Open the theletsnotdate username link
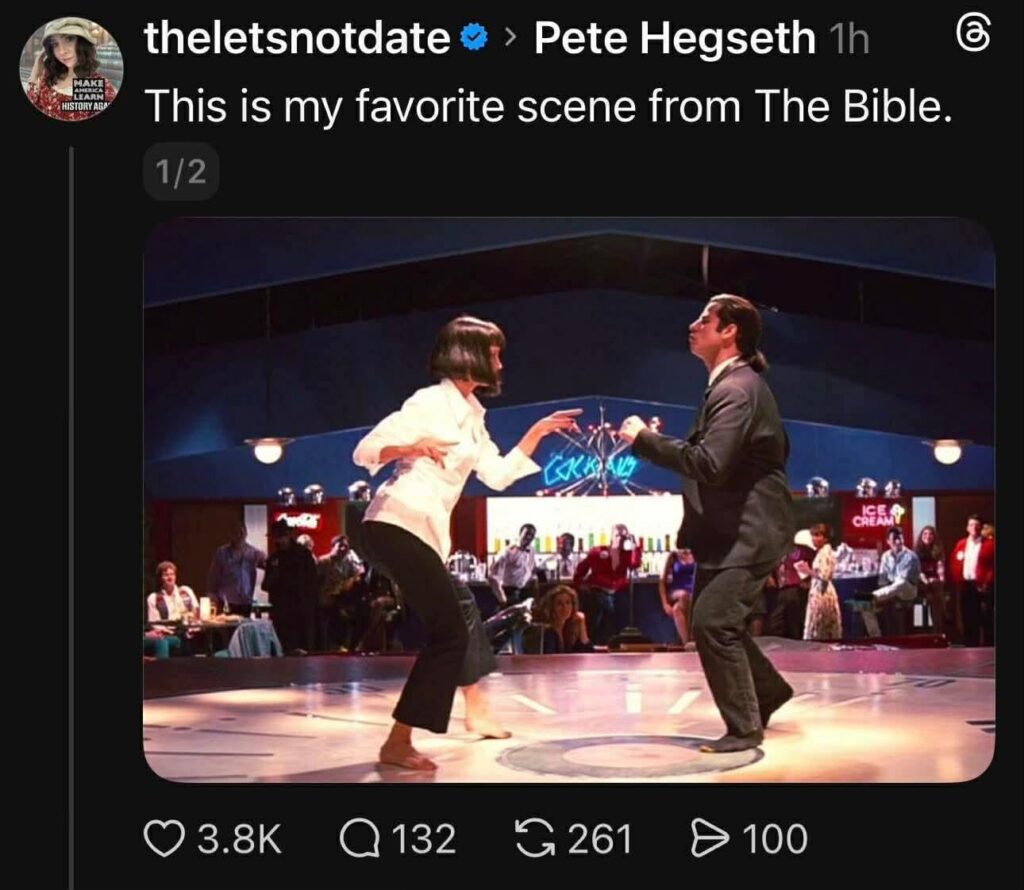Image resolution: width=1024 pixels, height=890 pixels. click(297, 39)
